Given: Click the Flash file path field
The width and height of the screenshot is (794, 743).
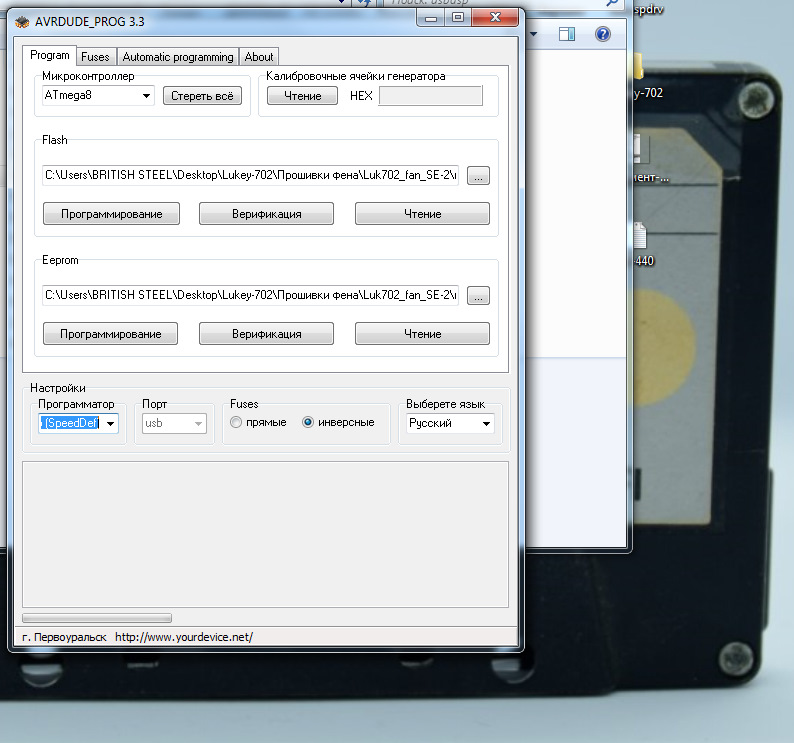Looking at the screenshot, I should click(250, 175).
